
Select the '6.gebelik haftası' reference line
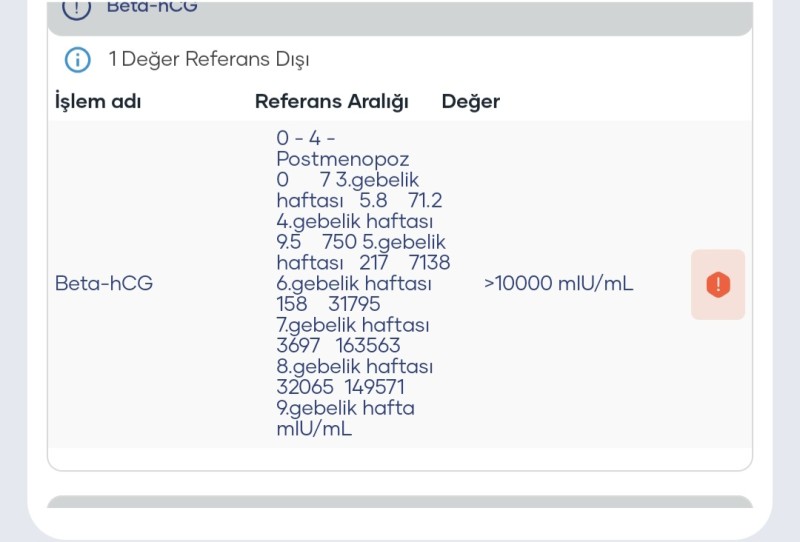(x=354, y=284)
